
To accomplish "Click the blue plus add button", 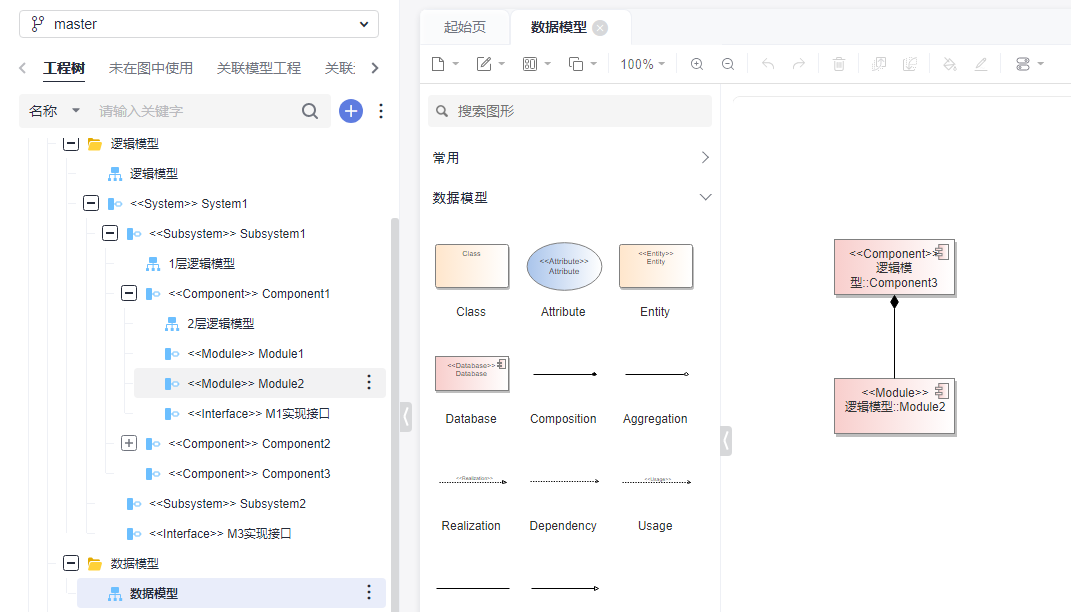I will [351, 111].
